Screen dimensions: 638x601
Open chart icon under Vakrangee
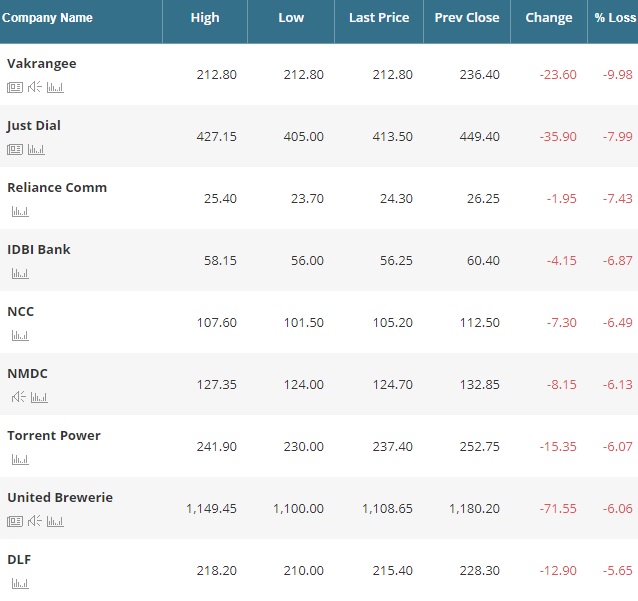55,87
